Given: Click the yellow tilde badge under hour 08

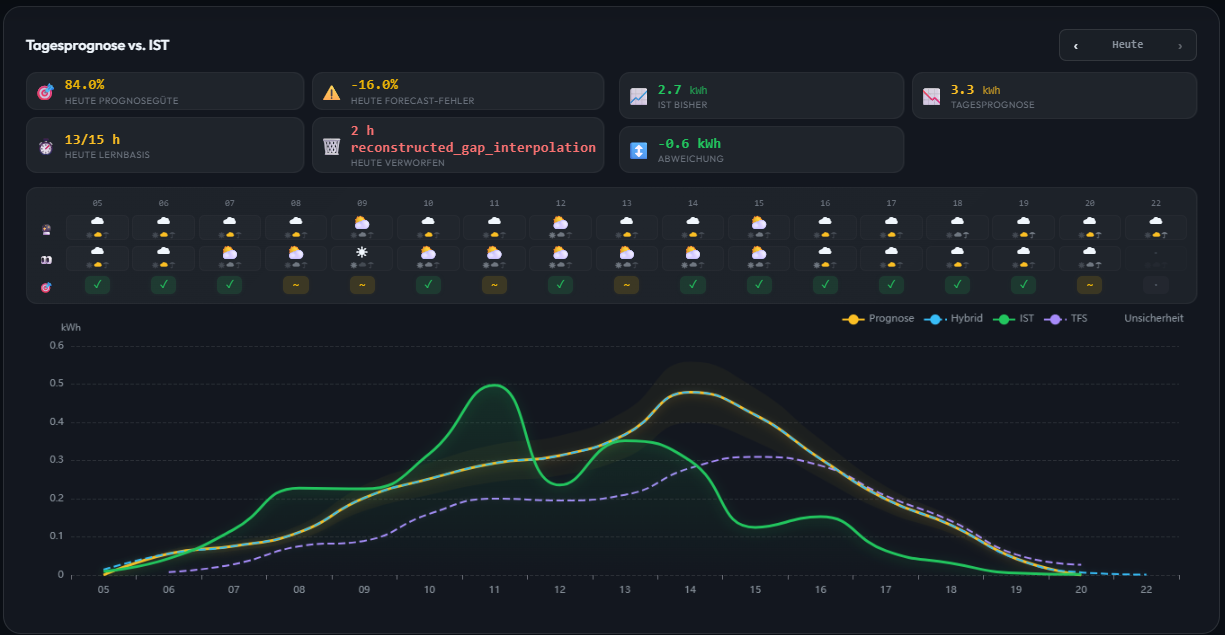Looking at the screenshot, I should click(x=296, y=285).
